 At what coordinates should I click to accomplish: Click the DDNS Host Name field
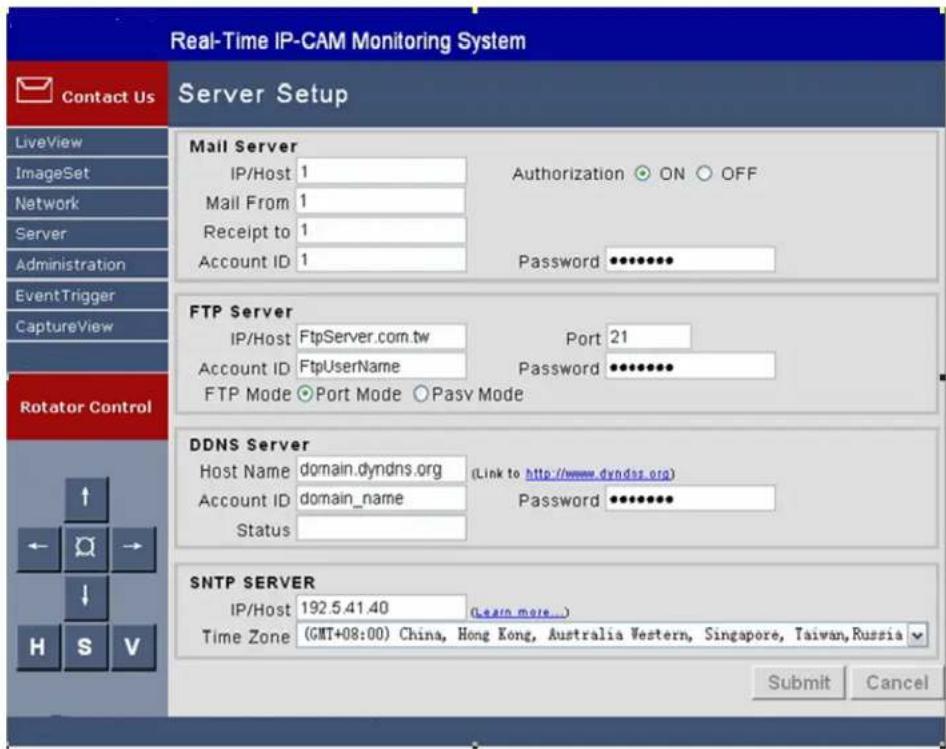coord(381,469)
